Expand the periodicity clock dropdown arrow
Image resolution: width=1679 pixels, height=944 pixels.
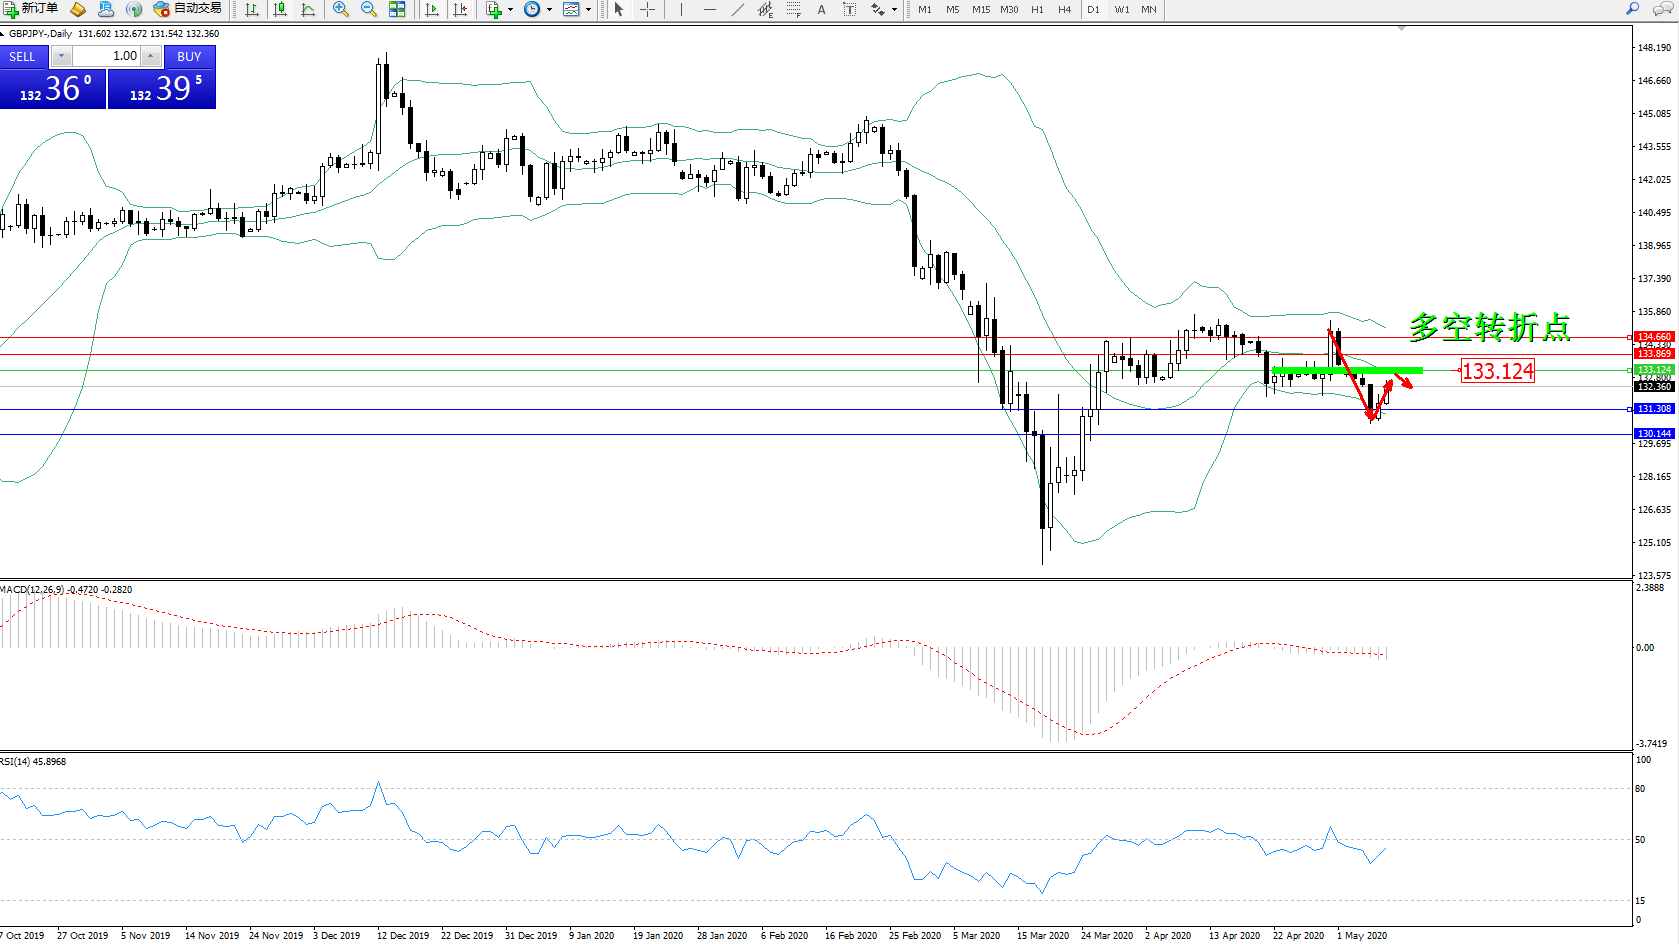click(x=549, y=10)
